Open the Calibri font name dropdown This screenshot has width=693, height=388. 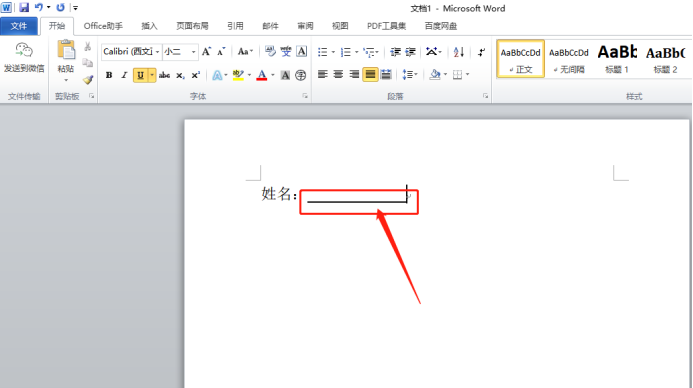point(157,52)
